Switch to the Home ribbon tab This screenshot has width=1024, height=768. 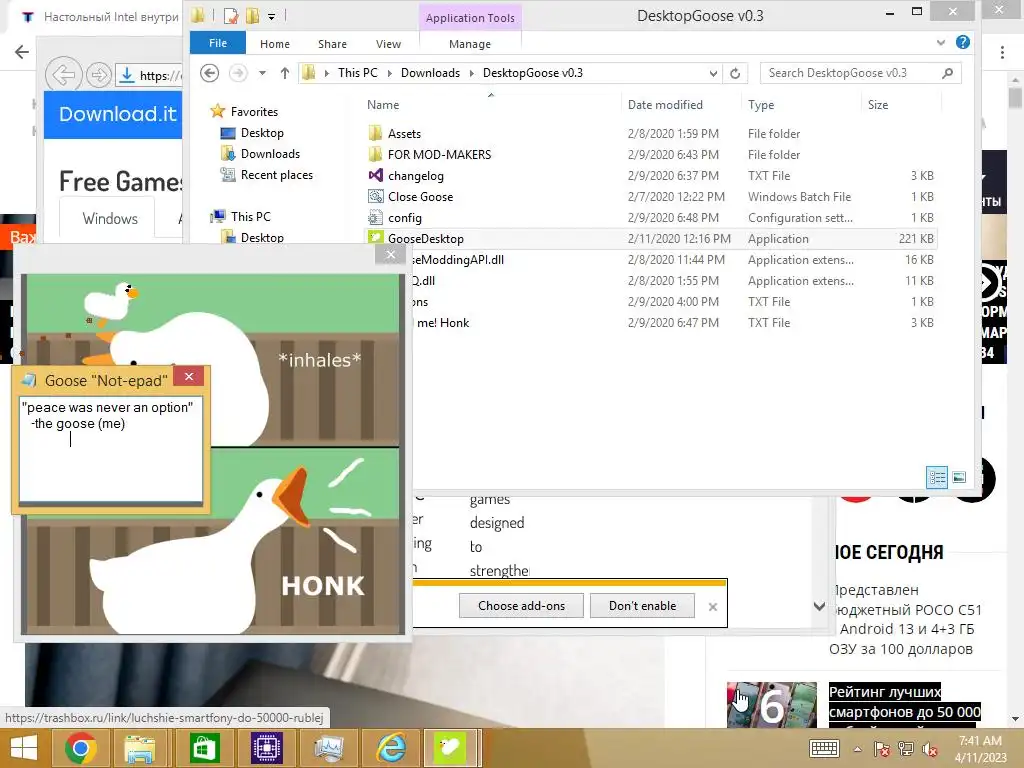274,44
